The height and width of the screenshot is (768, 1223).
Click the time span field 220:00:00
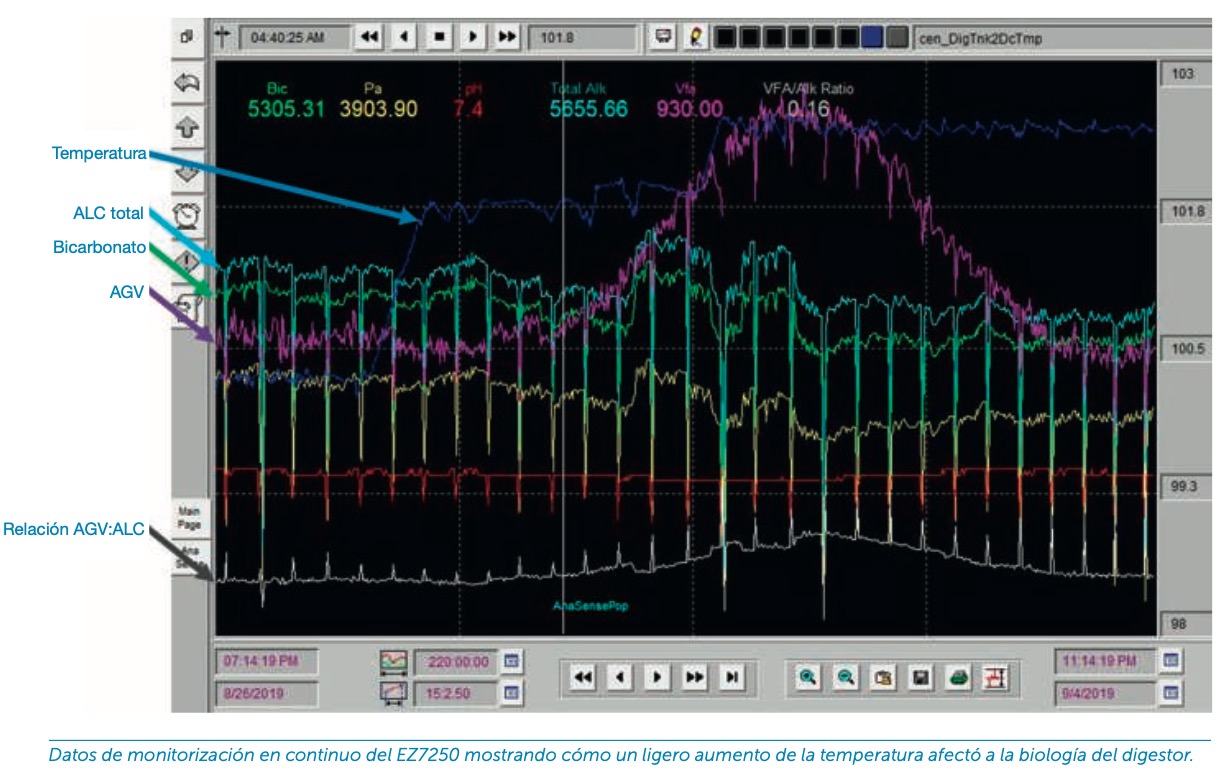click(456, 661)
